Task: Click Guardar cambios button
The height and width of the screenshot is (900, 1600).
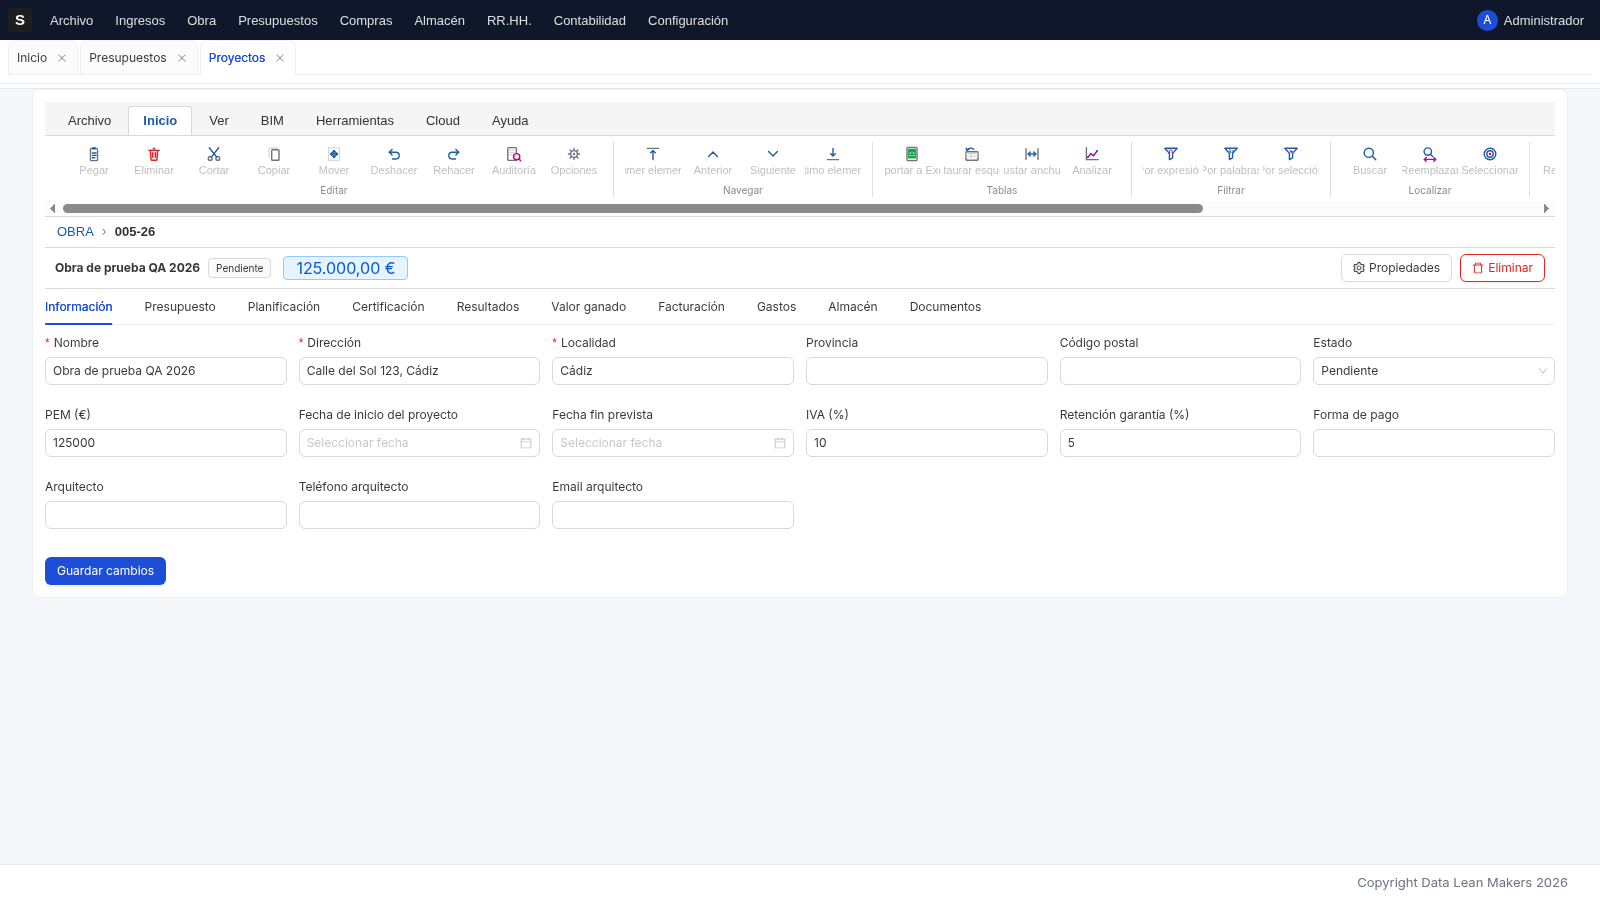Action: click(105, 571)
